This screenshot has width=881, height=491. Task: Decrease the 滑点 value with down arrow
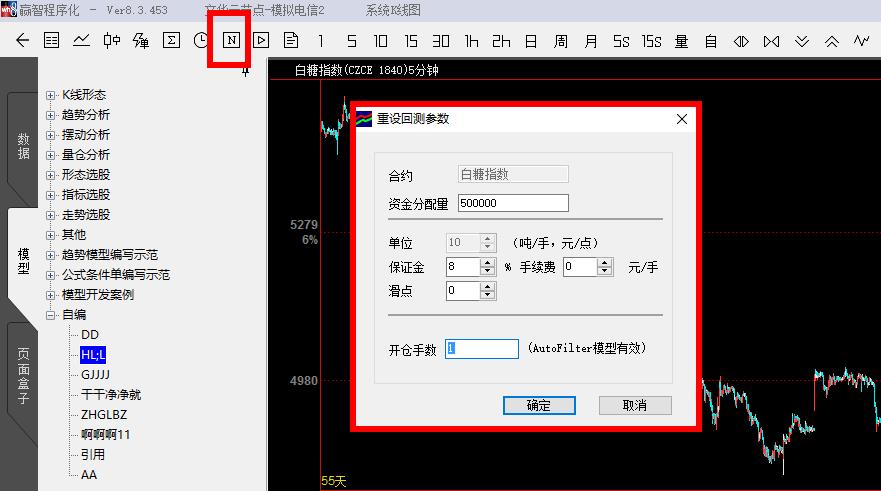coord(488,296)
